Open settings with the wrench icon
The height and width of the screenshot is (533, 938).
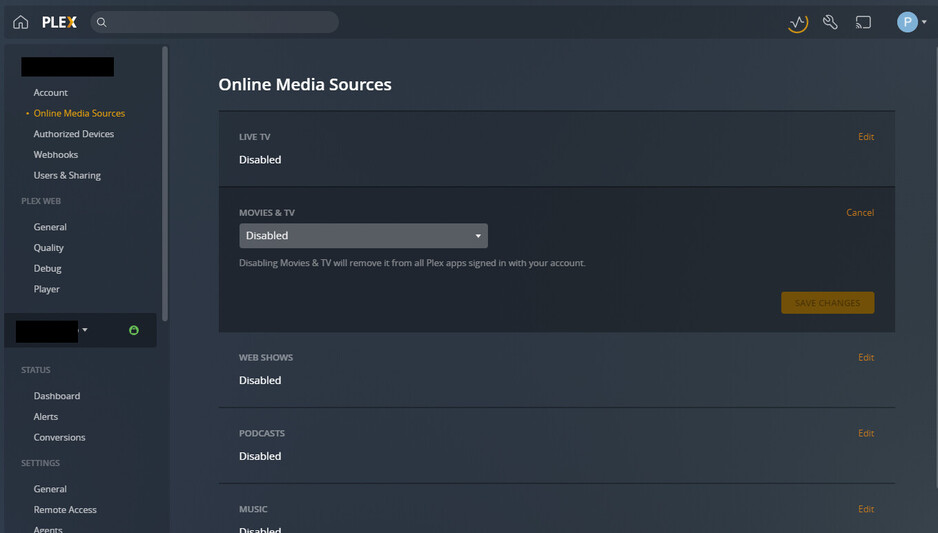tap(830, 22)
